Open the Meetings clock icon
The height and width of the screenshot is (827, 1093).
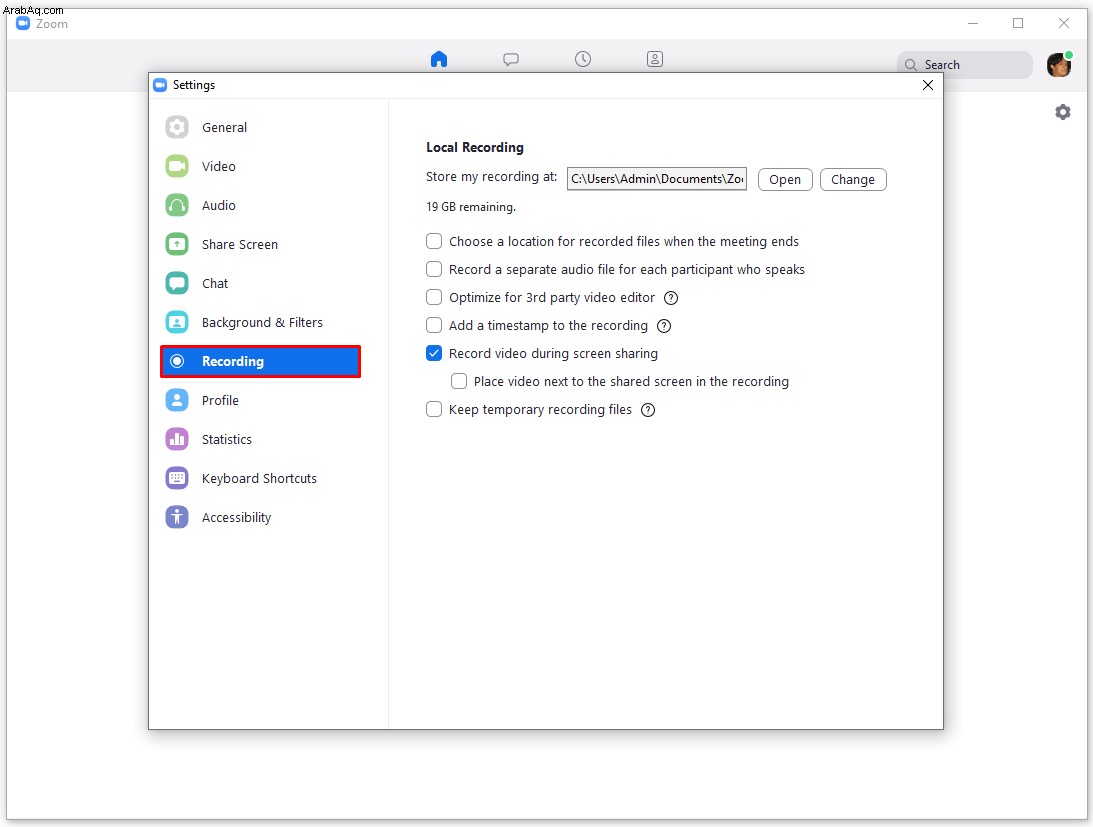pyautogui.click(x=583, y=59)
